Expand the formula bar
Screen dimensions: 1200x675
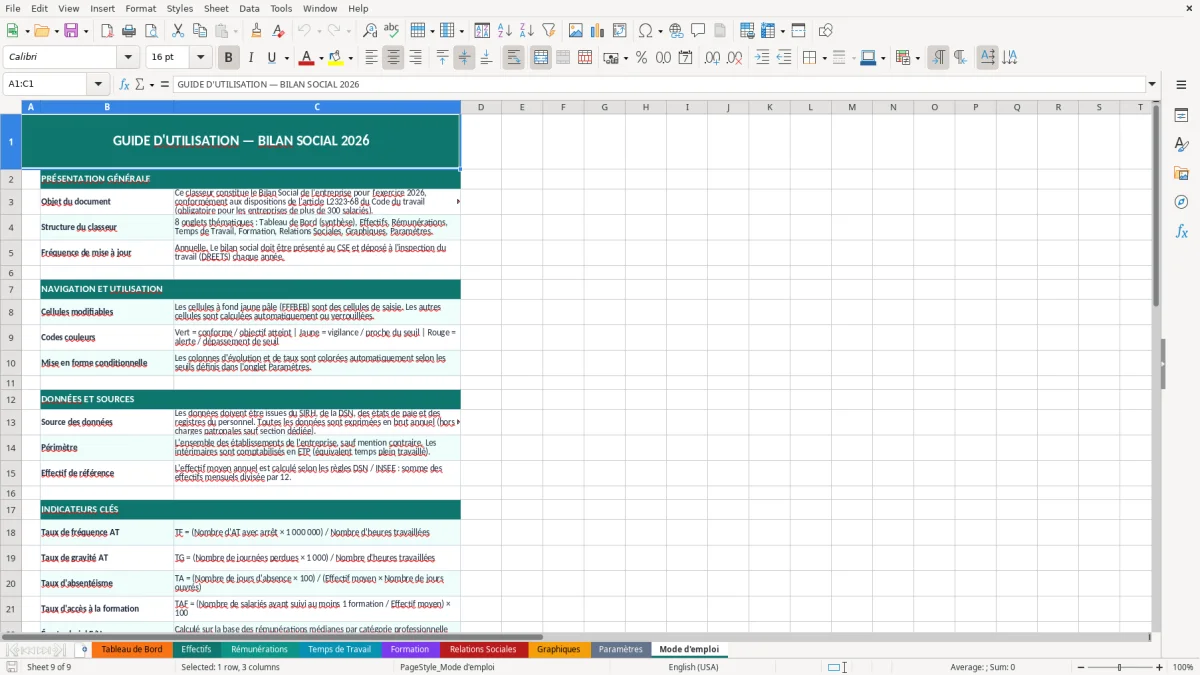point(1153,84)
